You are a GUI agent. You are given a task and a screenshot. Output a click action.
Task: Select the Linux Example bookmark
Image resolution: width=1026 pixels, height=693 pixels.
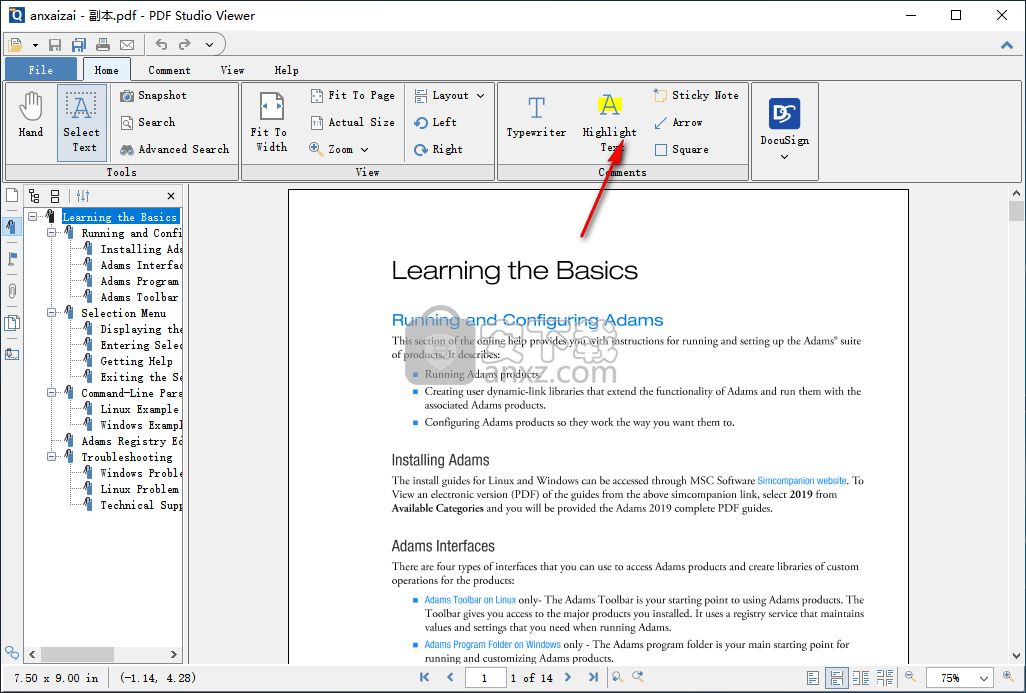(139, 409)
